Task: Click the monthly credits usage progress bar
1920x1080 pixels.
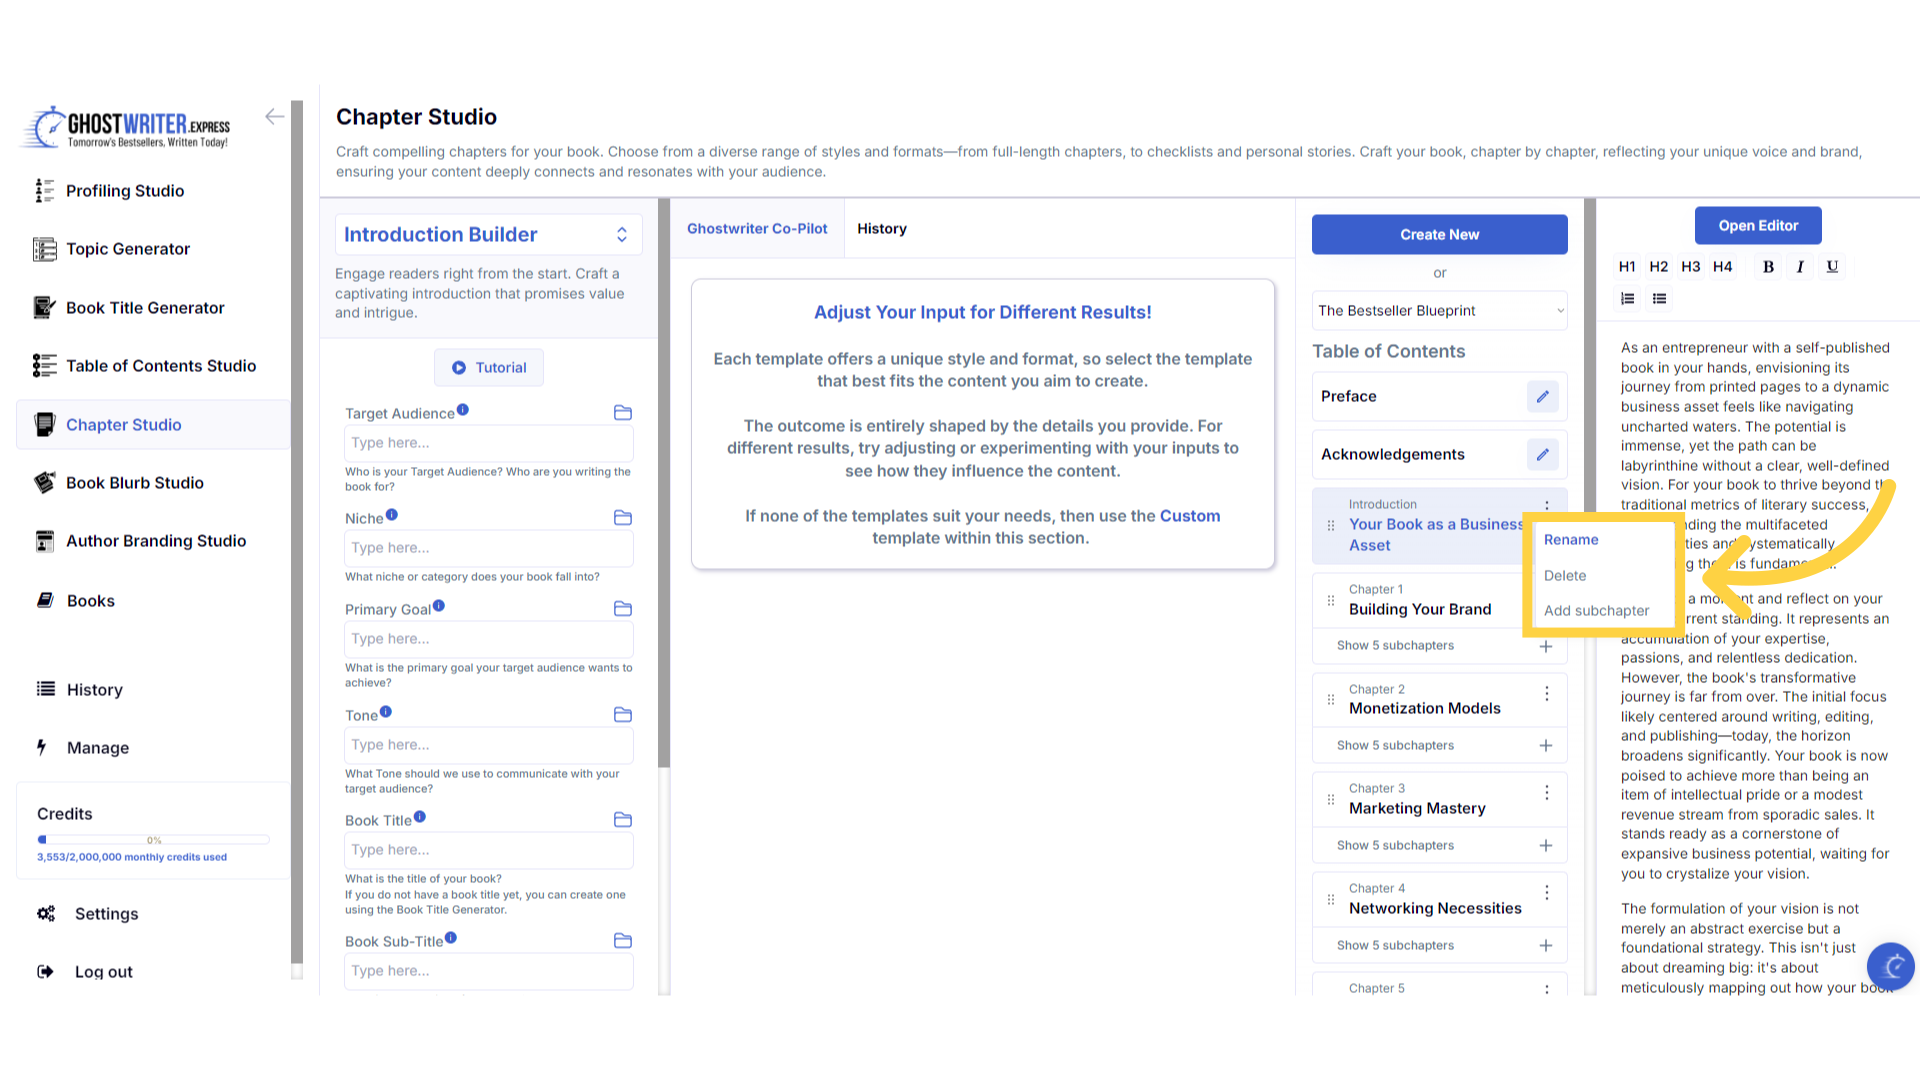Action: [153, 840]
